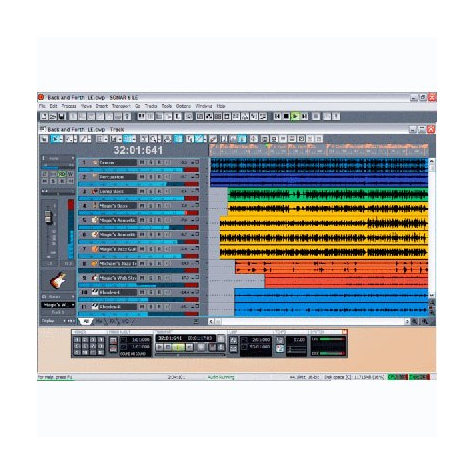The width and height of the screenshot is (475, 475).
Task: Open the Insert menu
Action: [x=102, y=106]
